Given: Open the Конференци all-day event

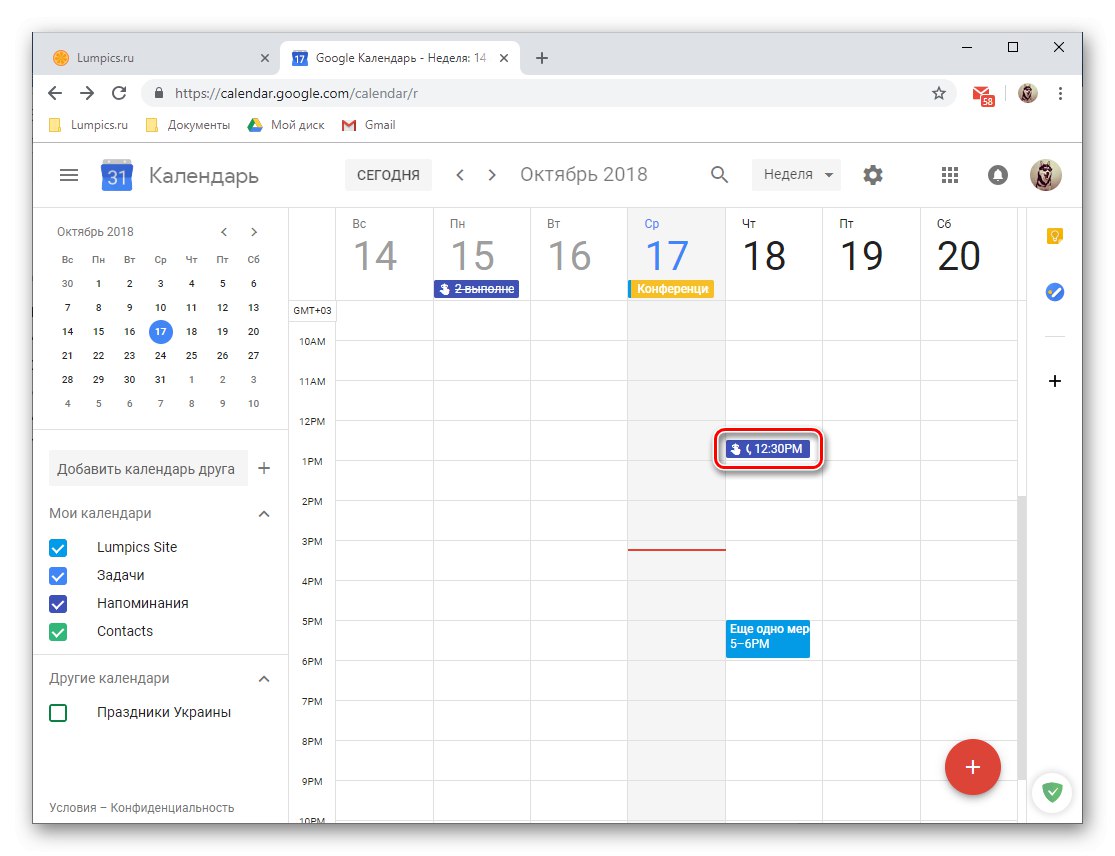Looking at the screenshot, I should pos(671,289).
